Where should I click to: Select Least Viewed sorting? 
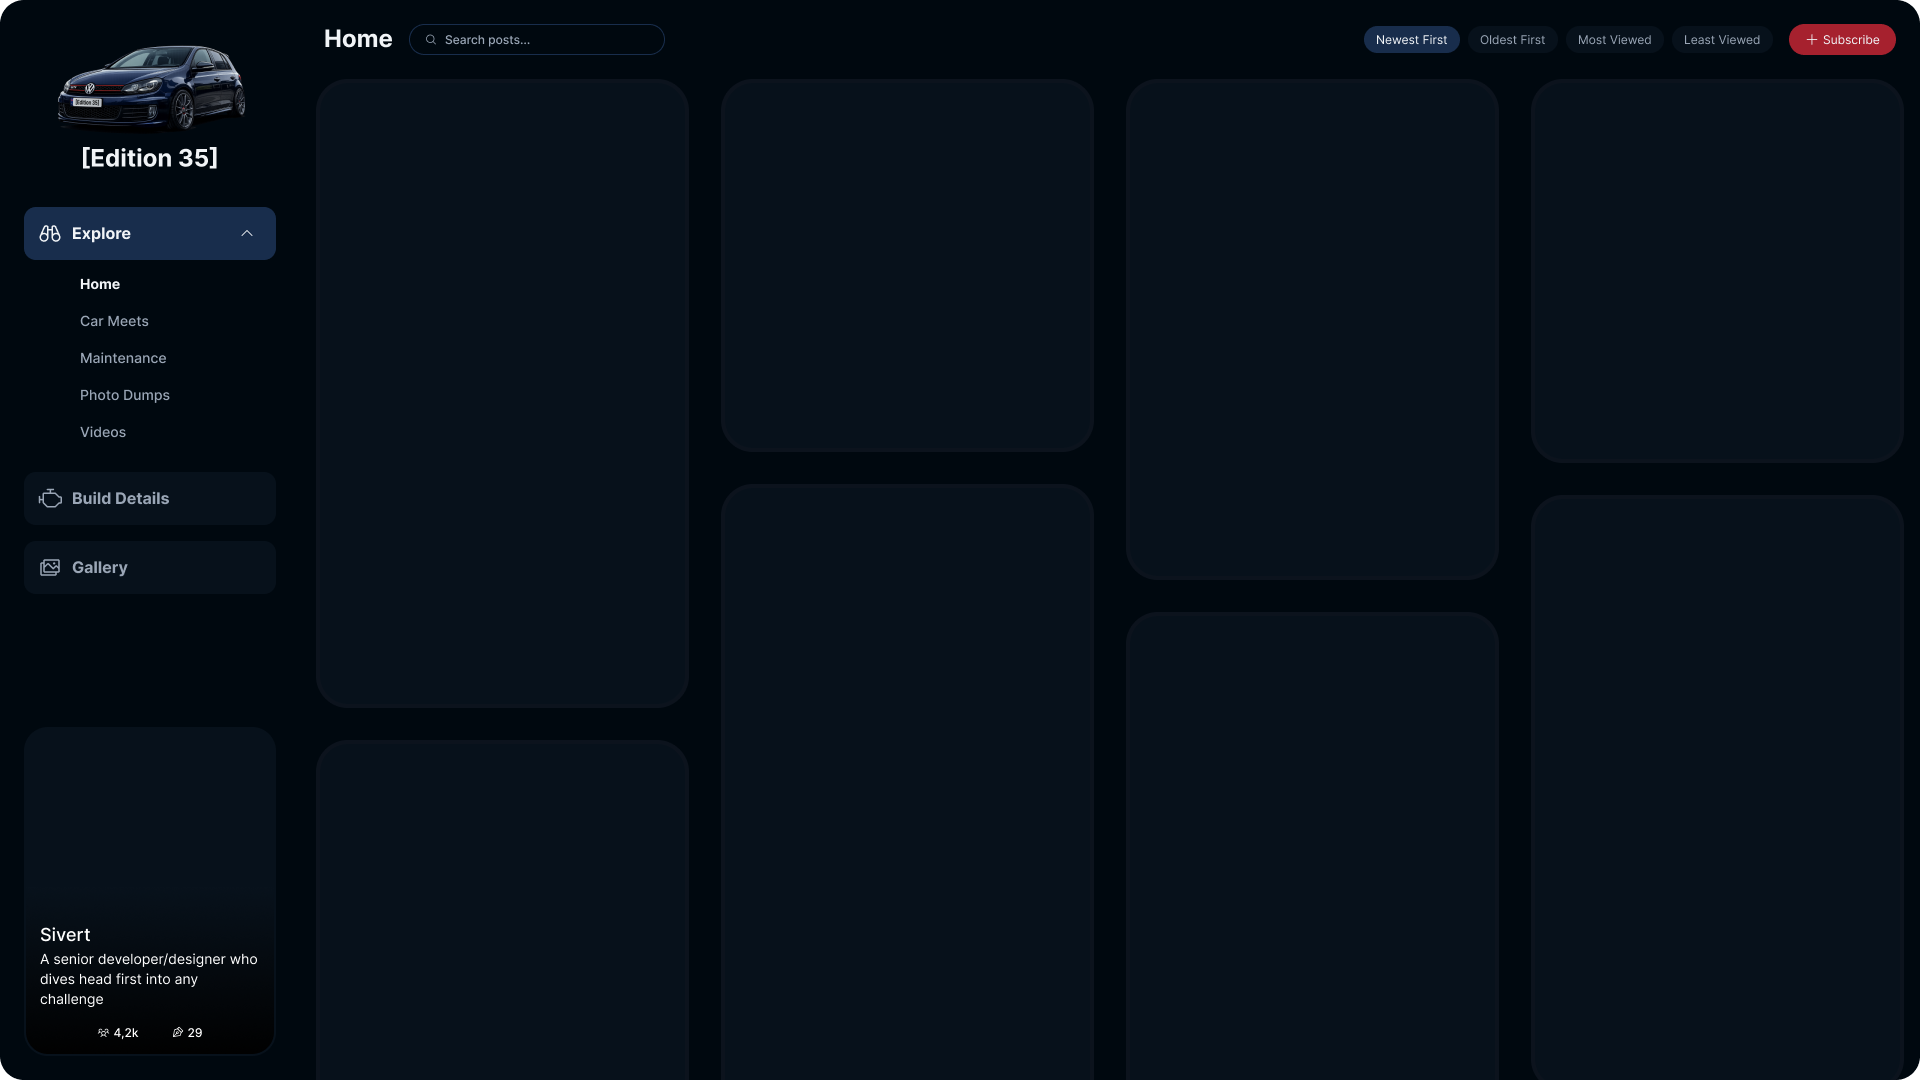click(1721, 40)
